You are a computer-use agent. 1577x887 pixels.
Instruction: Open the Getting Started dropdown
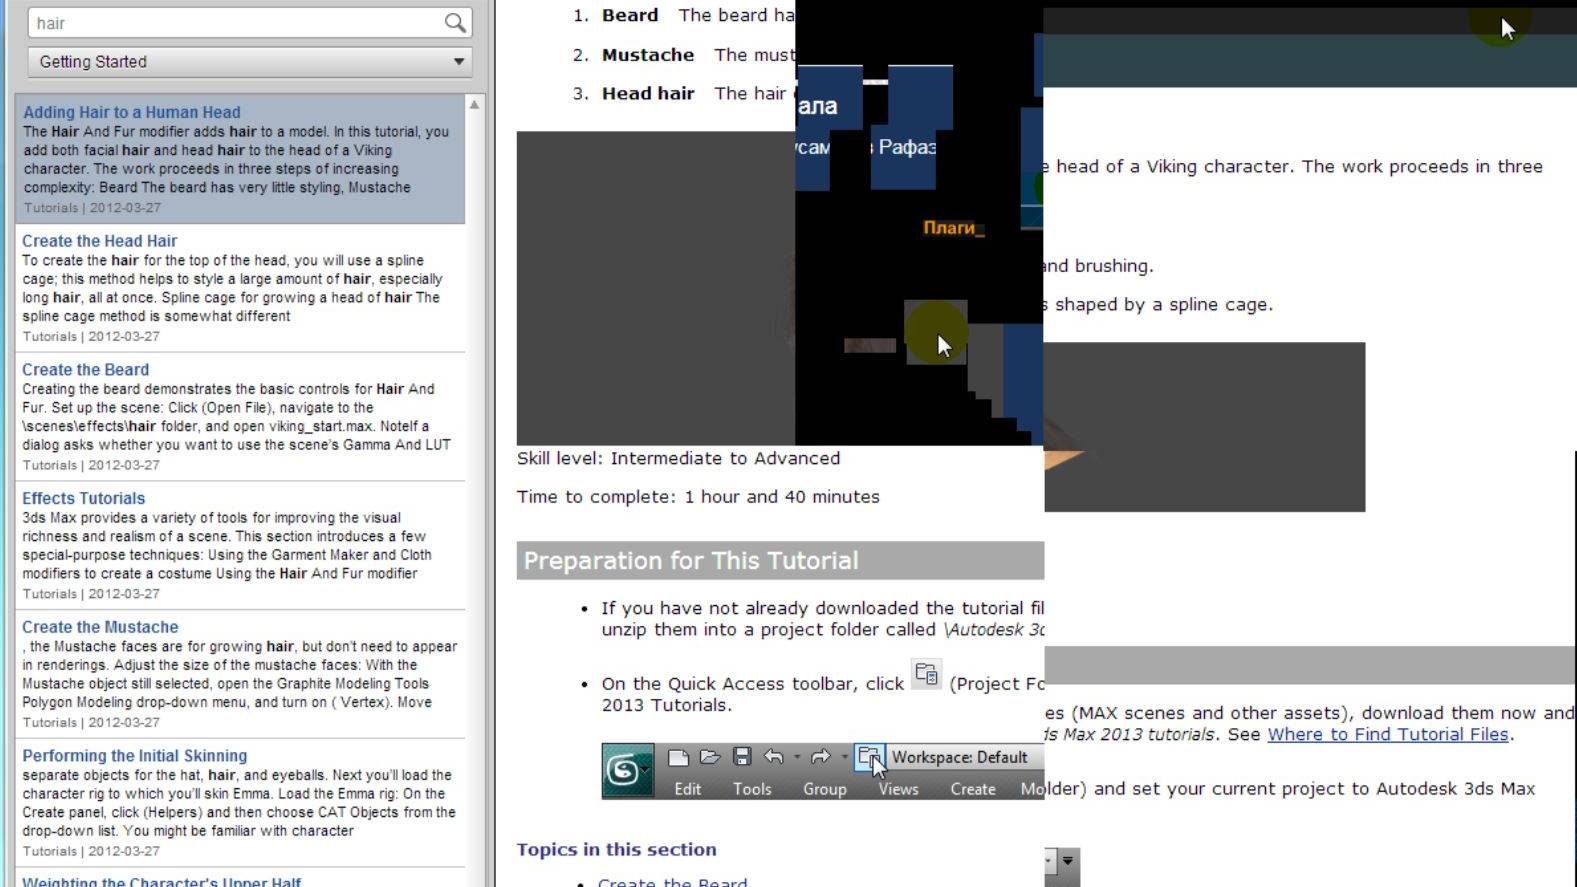(x=249, y=62)
